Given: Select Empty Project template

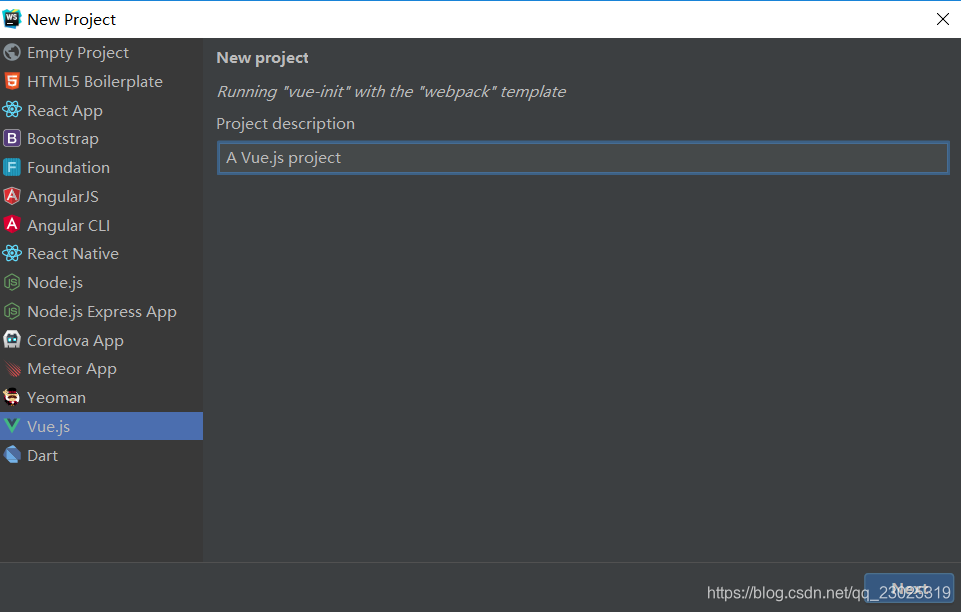Looking at the screenshot, I should (x=101, y=53).
